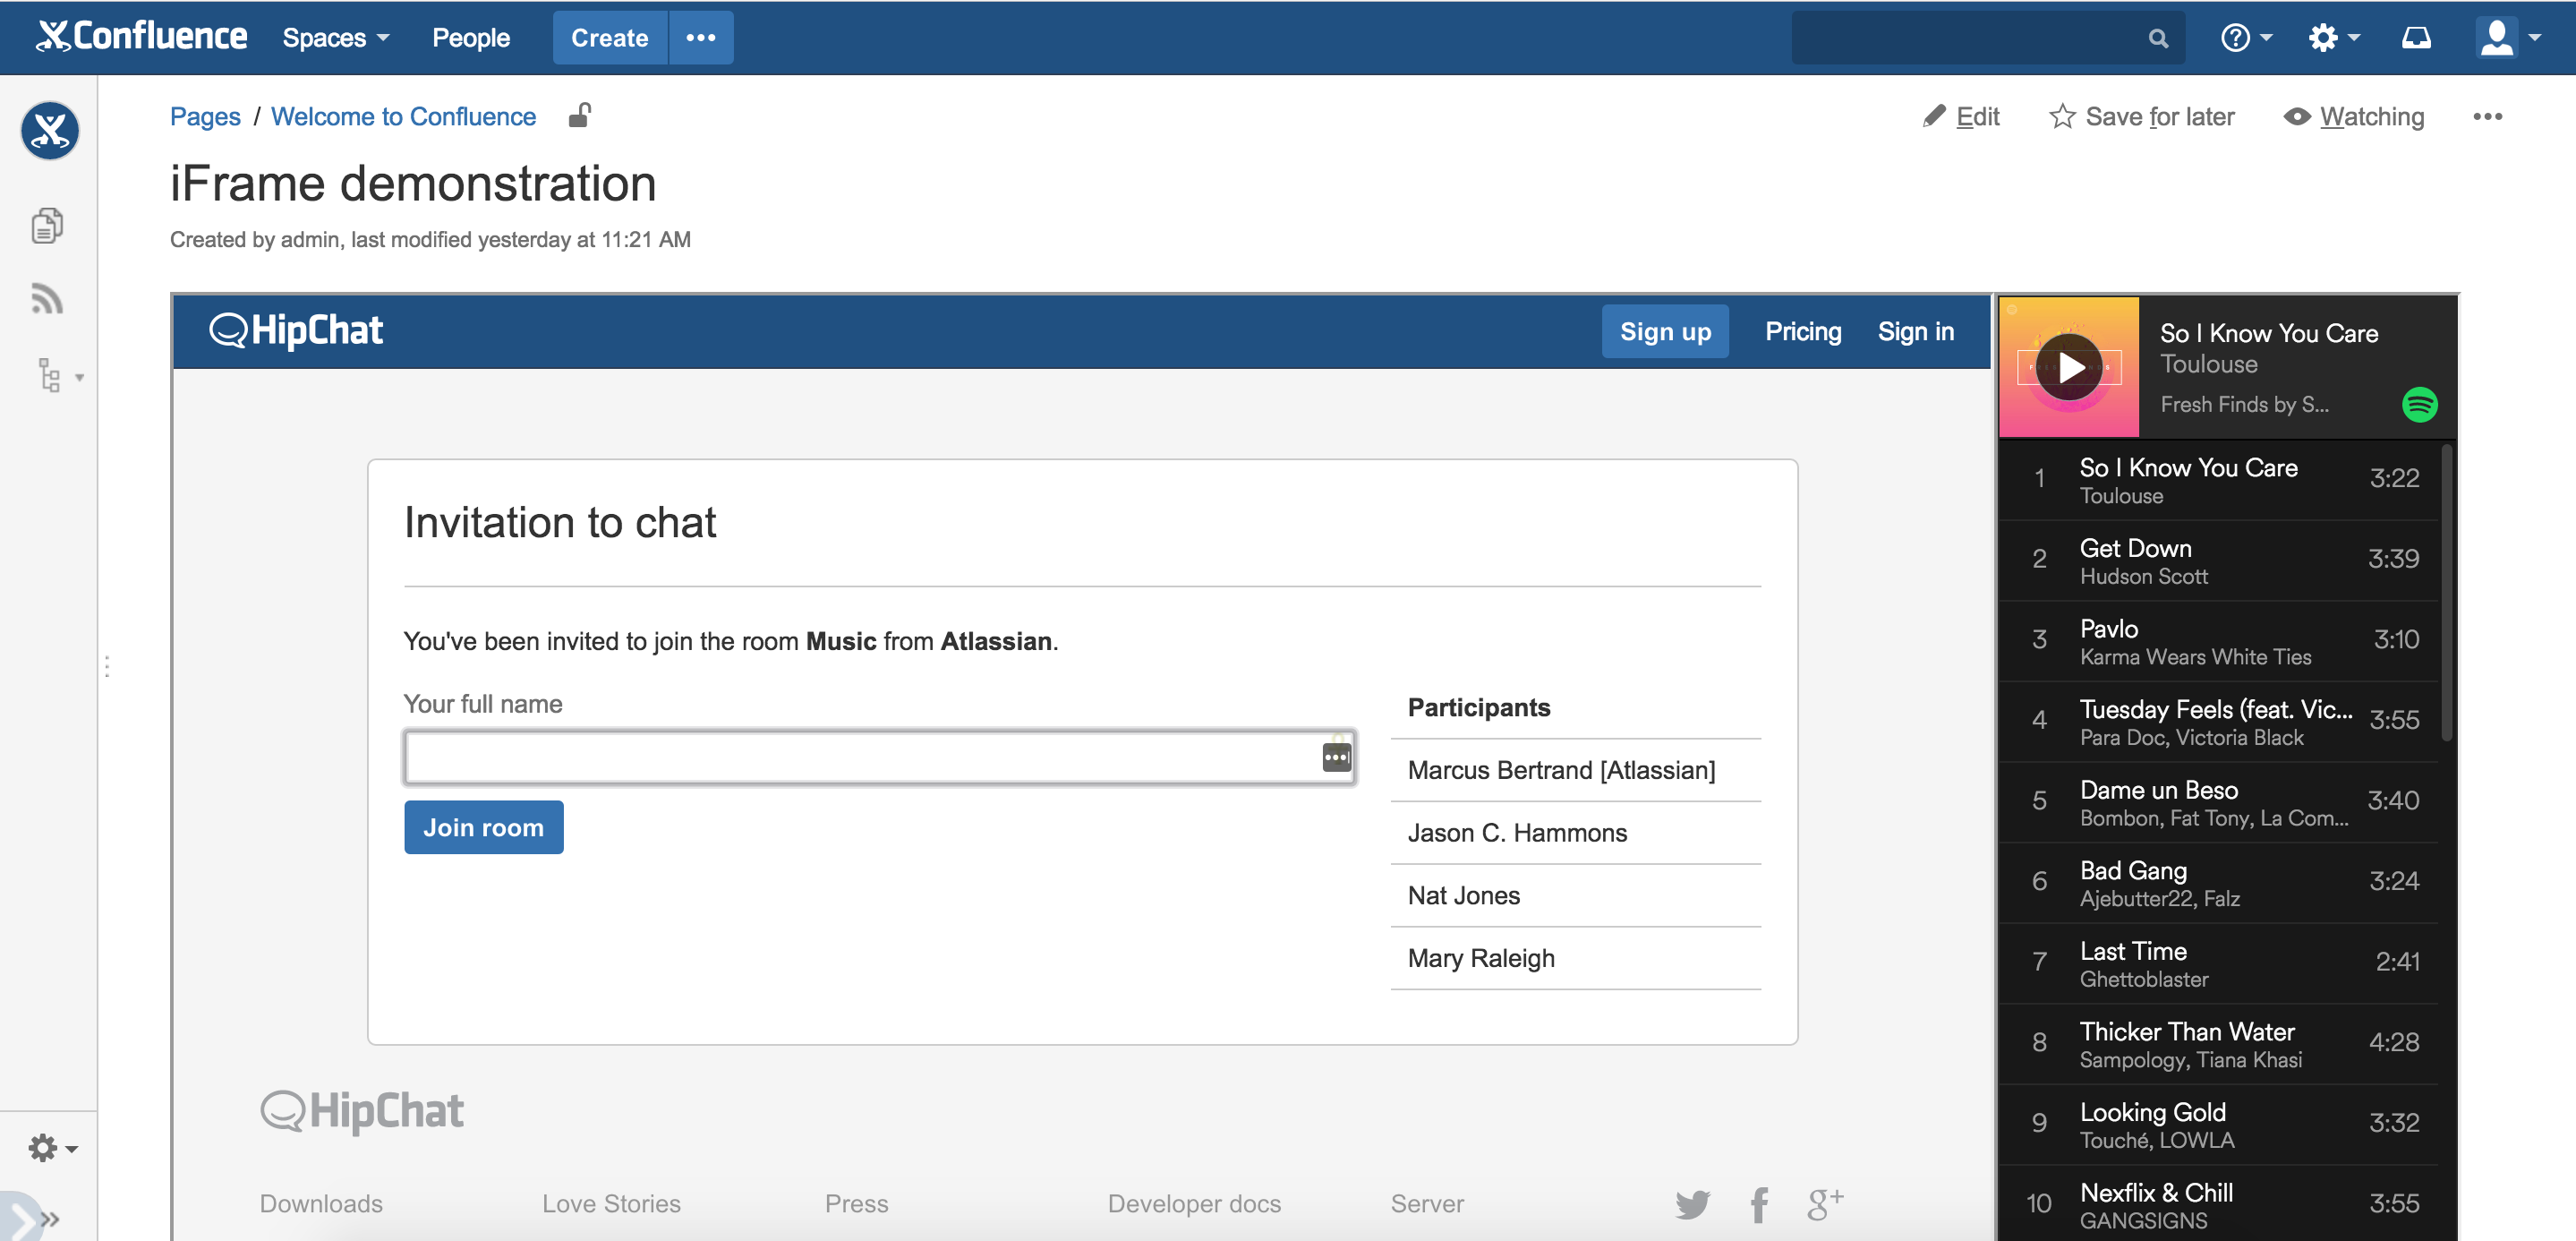2576x1241 pixels.
Task: Expand the help menu dropdown
Action: [2245, 38]
